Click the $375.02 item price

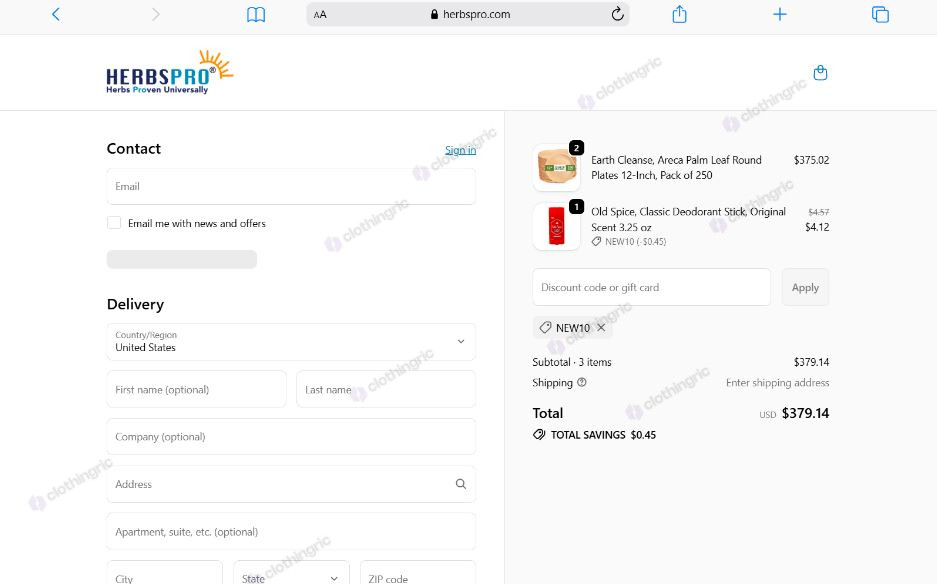[811, 160]
